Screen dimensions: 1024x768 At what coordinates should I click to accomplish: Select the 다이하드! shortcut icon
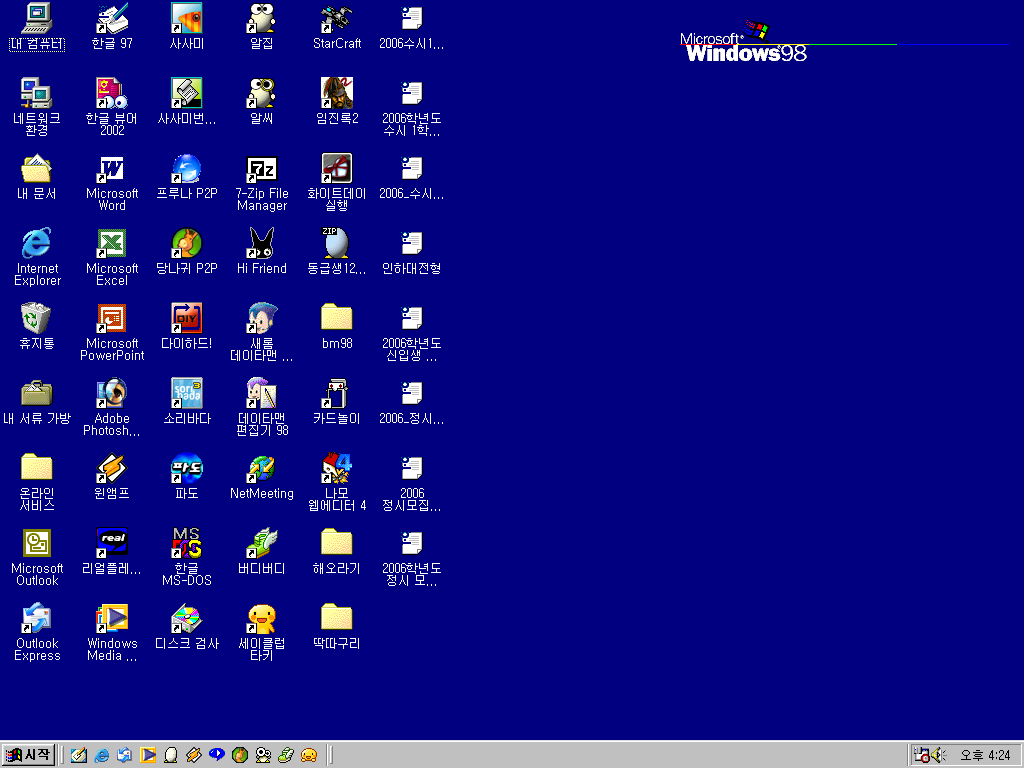187,327
